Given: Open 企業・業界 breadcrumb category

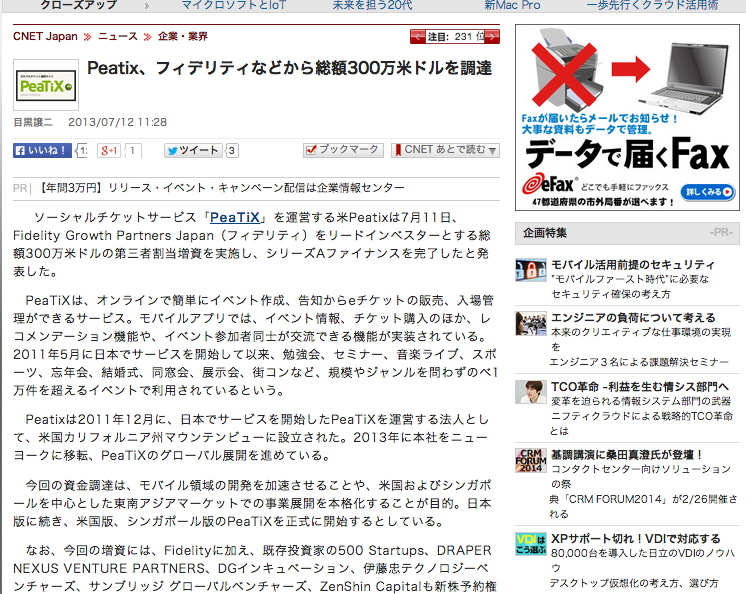Looking at the screenshot, I should 183,37.
